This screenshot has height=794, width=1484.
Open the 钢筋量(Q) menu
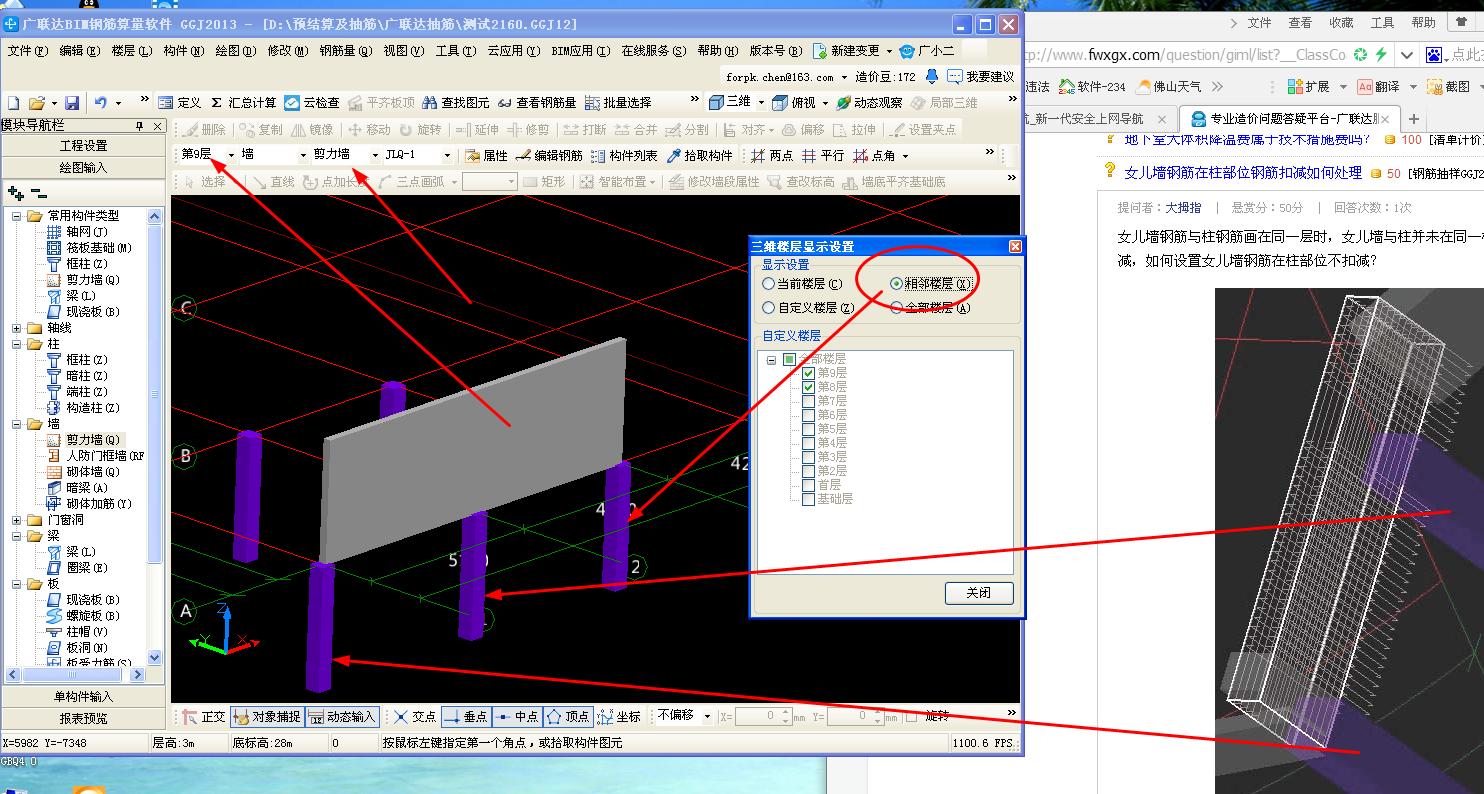(346, 51)
